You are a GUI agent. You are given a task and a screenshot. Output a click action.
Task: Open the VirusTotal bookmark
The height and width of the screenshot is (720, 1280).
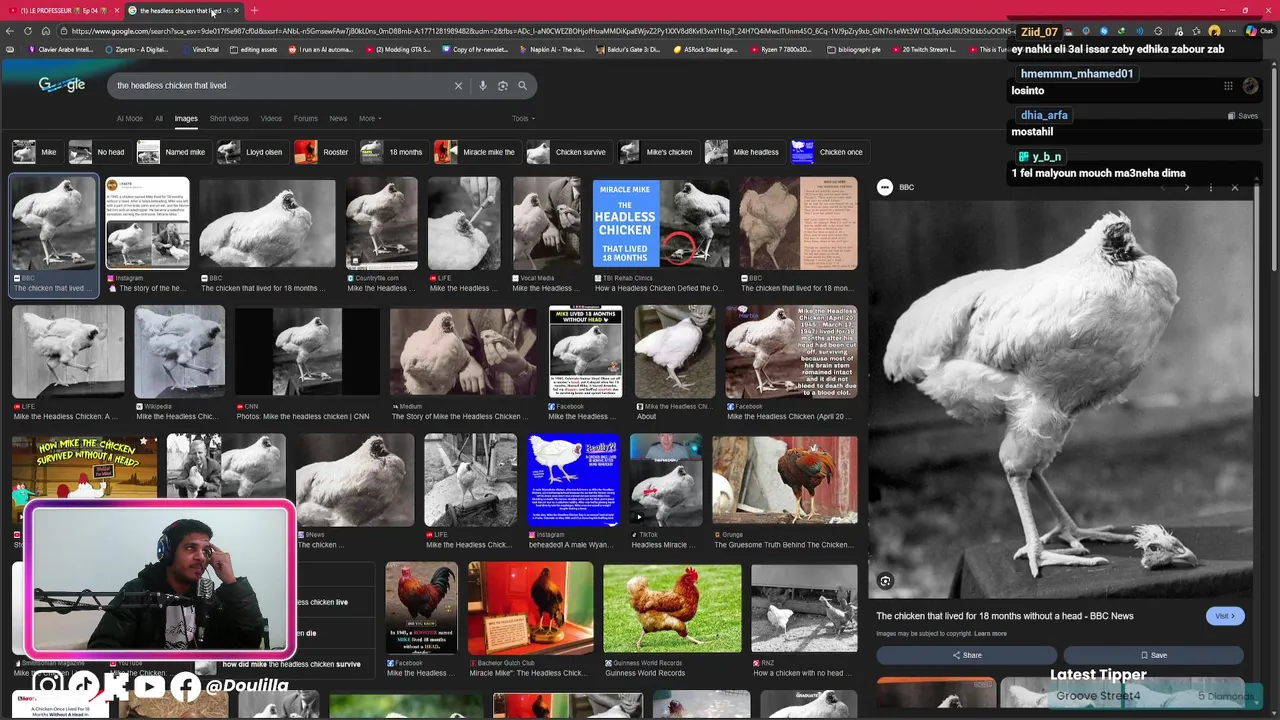pos(200,49)
